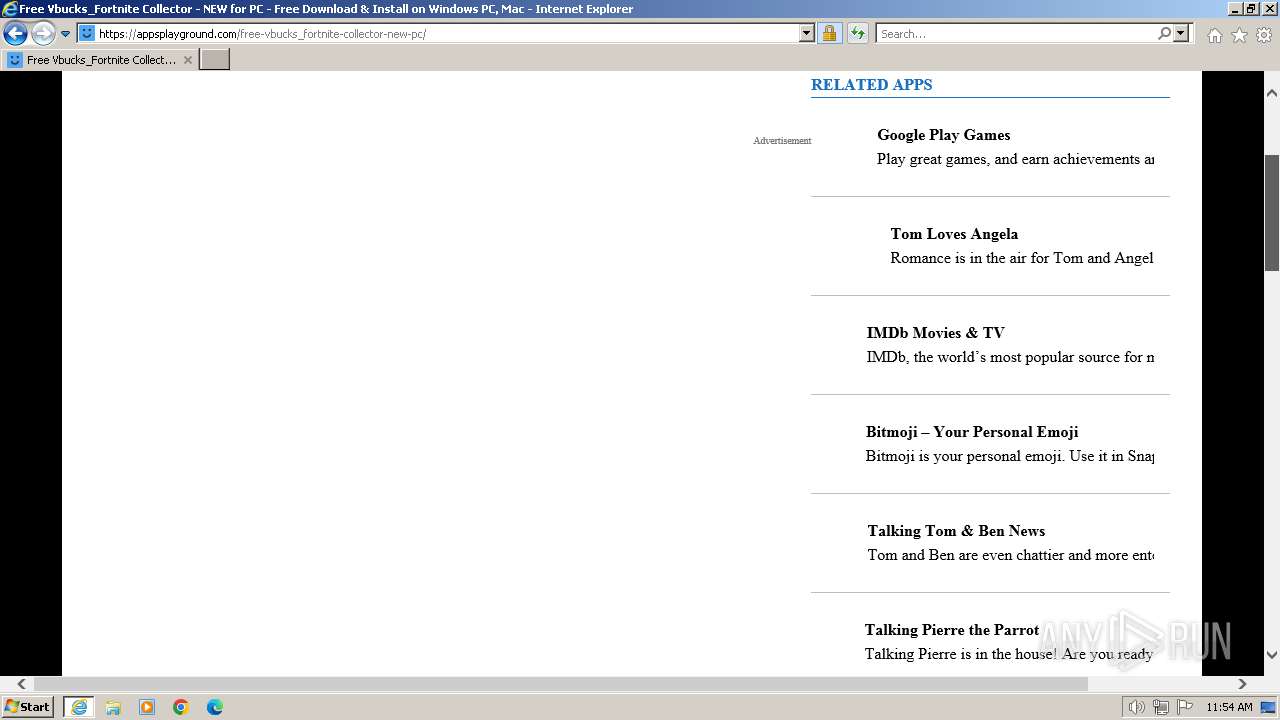Open Talking Pierre the Parrot link

click(x=952, y=630)
